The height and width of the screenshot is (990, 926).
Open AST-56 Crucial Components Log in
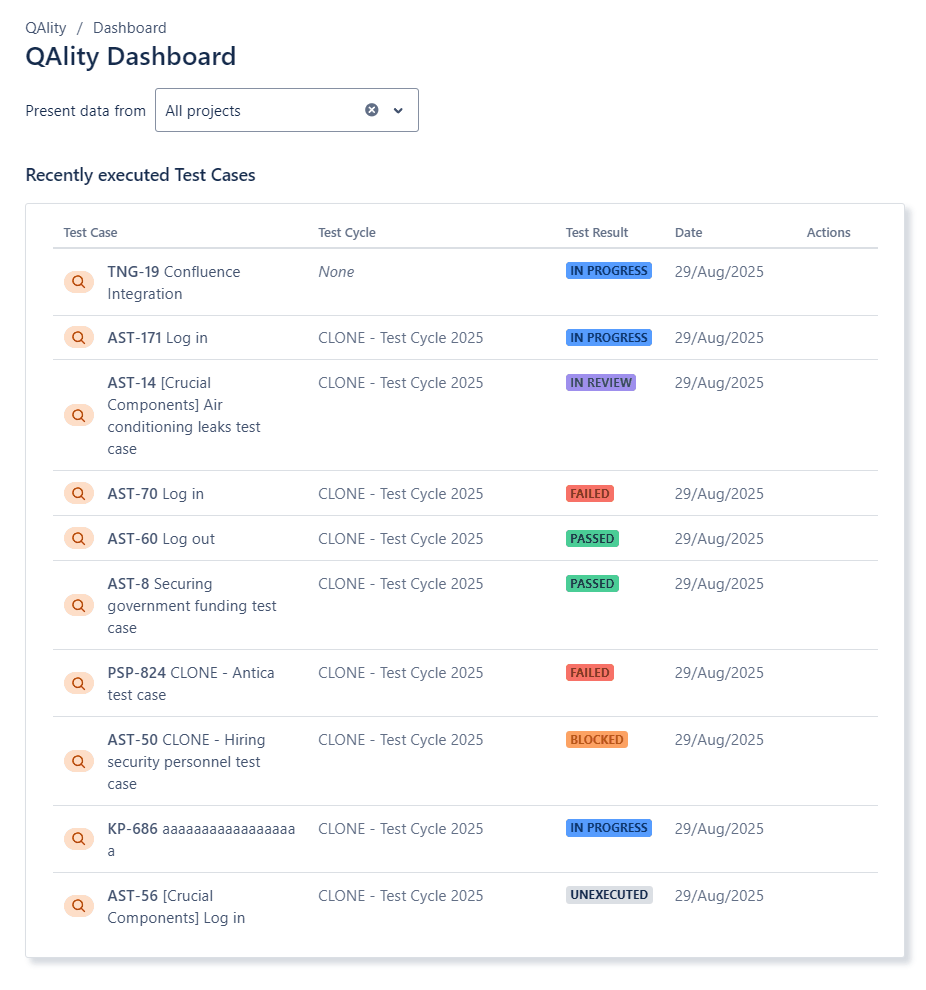(x=176, y=907)
